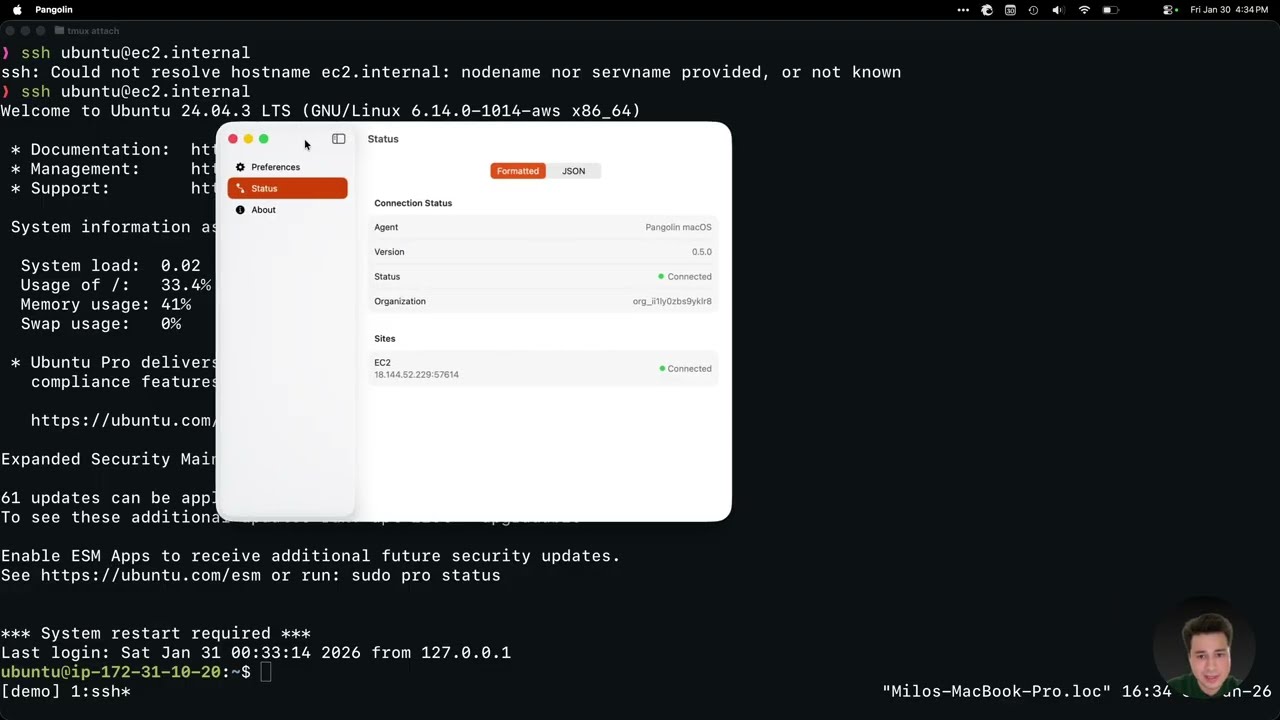Open the menu bar overflow dots
Viewport: 1280px width, 720px height.
tap(963, 10)
